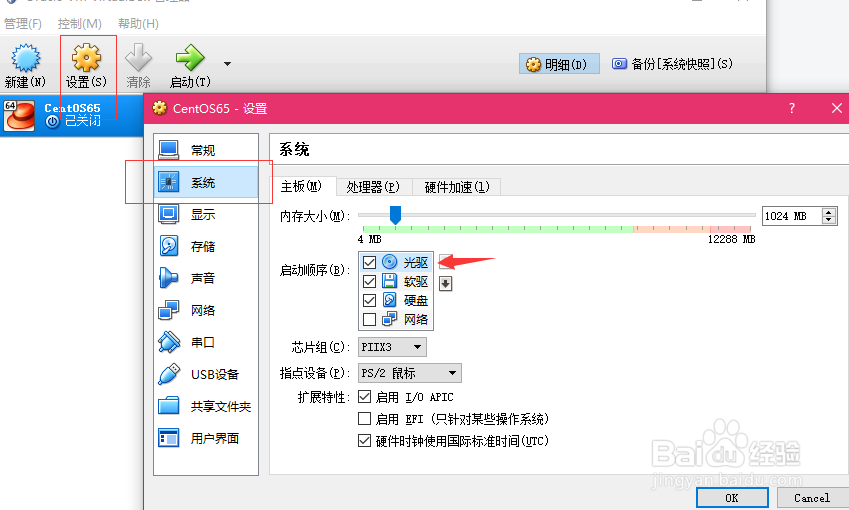Enable the 启用 EFI checkbox

pyautogui.click(x=365, y=419)
